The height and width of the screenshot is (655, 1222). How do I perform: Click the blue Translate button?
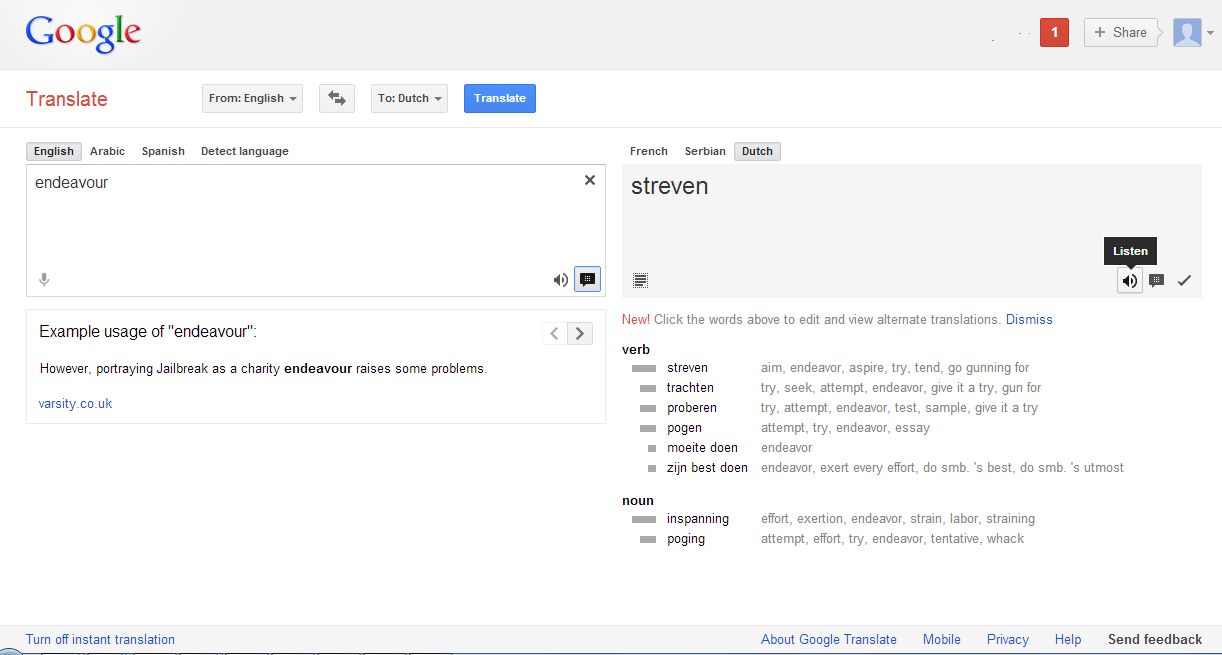point(500,98)
